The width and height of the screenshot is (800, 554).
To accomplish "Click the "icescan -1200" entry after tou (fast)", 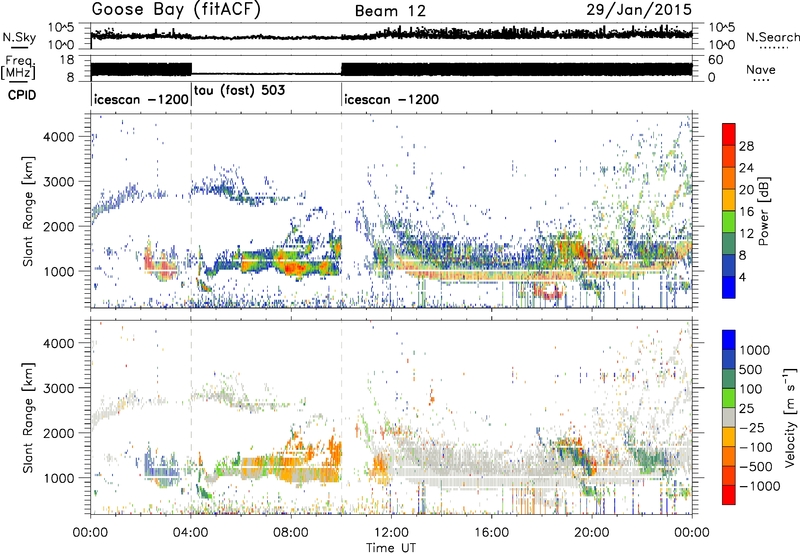I will [x=391, y=99].
